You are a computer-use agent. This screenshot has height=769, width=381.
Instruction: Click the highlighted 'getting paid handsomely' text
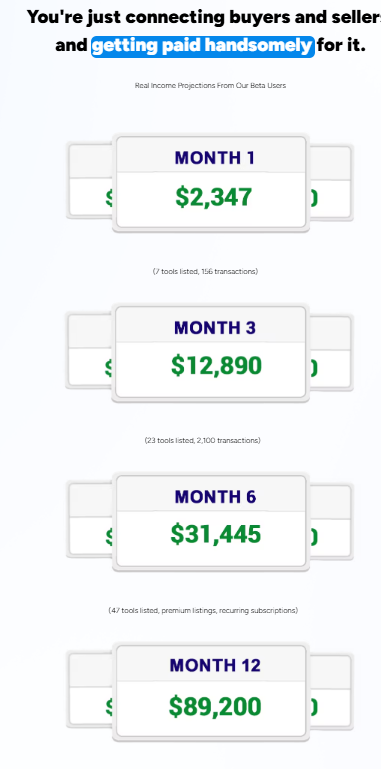point(203,46)
